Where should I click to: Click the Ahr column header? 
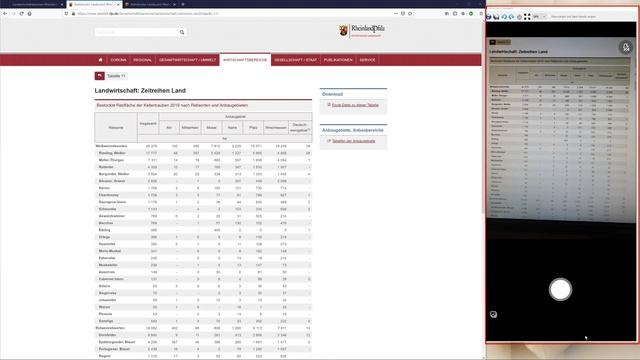(169, 127)
